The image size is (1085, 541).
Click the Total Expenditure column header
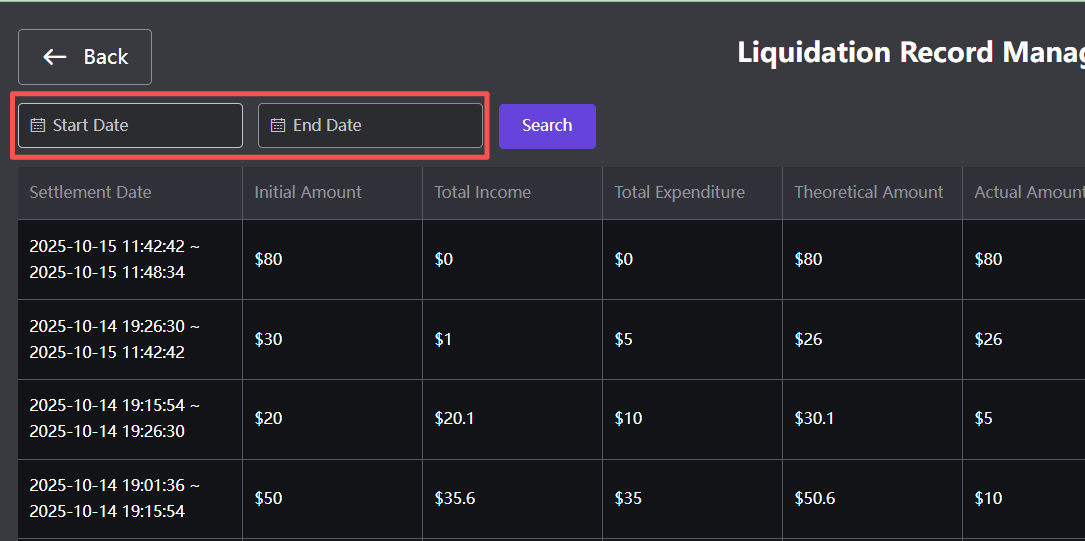pos(679,192)
